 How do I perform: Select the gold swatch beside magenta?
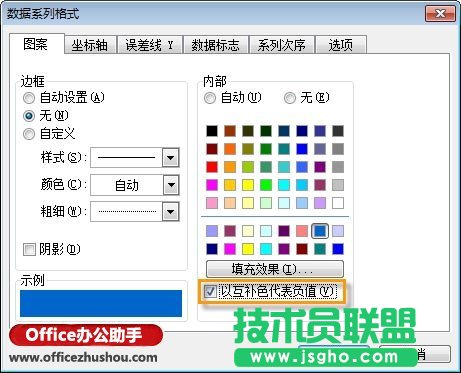click(x=230, y=185)
